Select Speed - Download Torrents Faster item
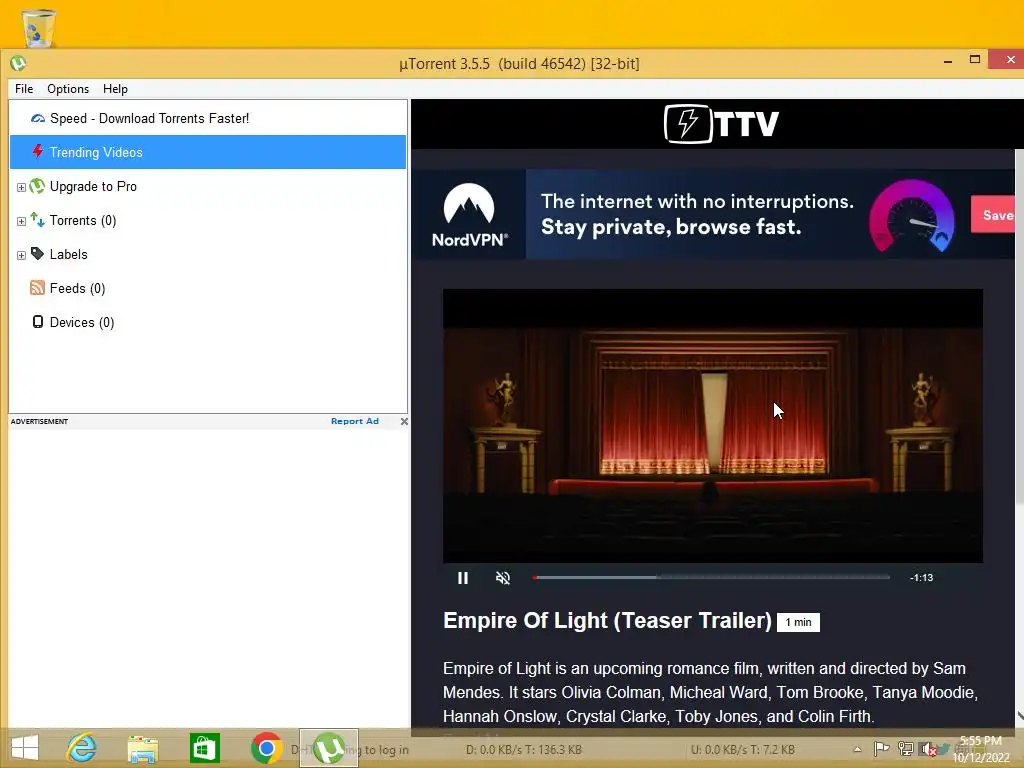The width and height of the screenshot is (1024, 768). 208,118
